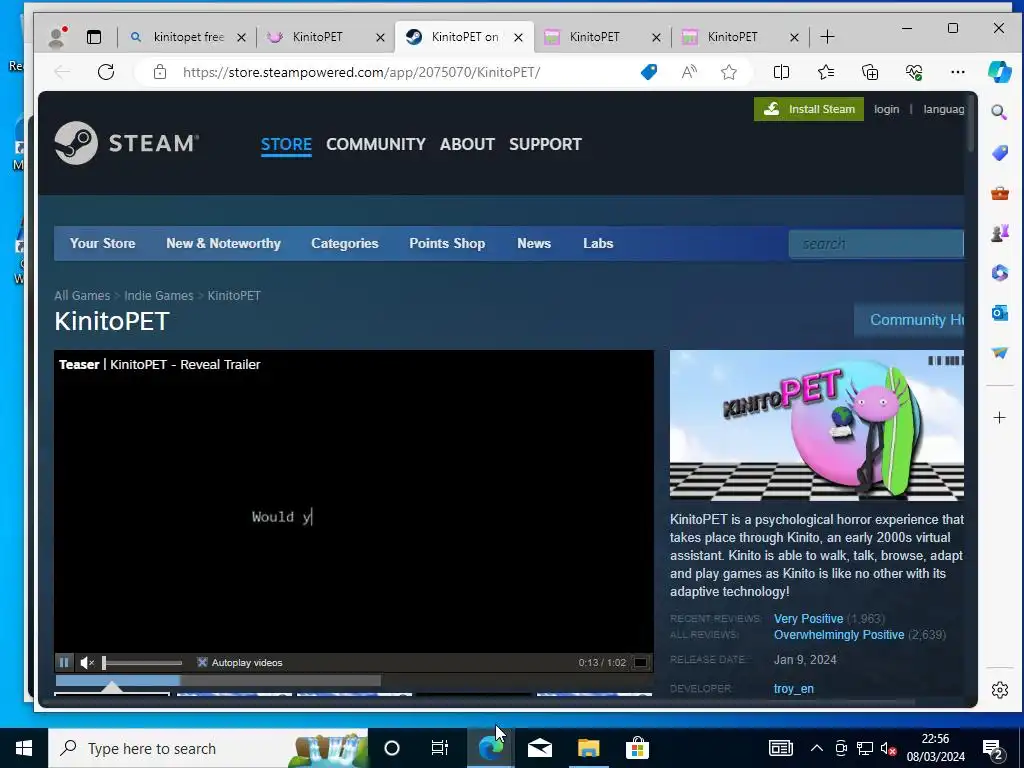Show hidden system tray icons
Screen dimensions: 1024x768
(x=816, y=748)
